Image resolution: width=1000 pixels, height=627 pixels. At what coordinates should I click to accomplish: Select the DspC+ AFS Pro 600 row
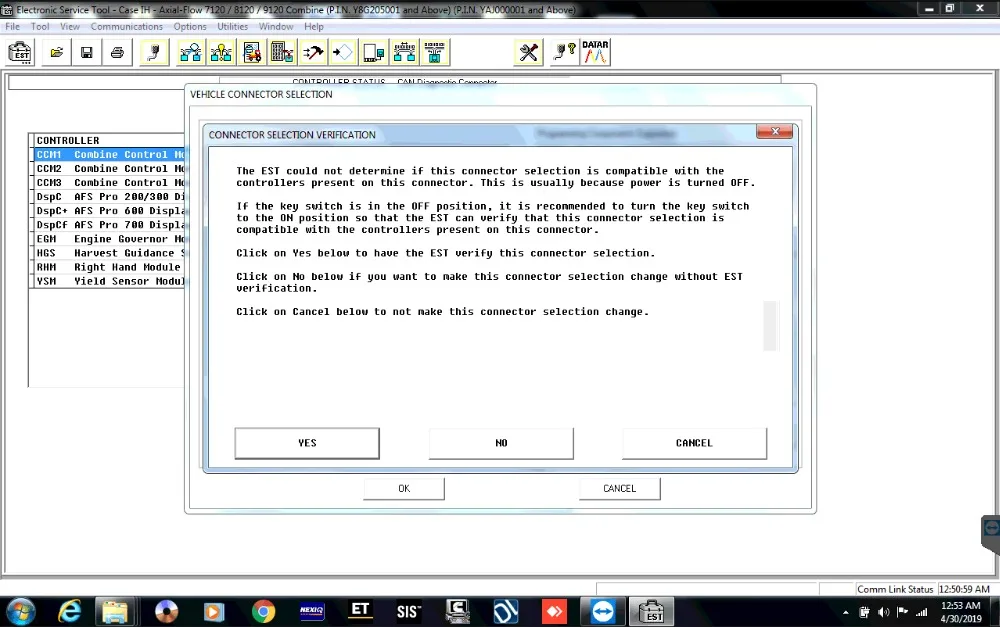click(x=108, y=210)
